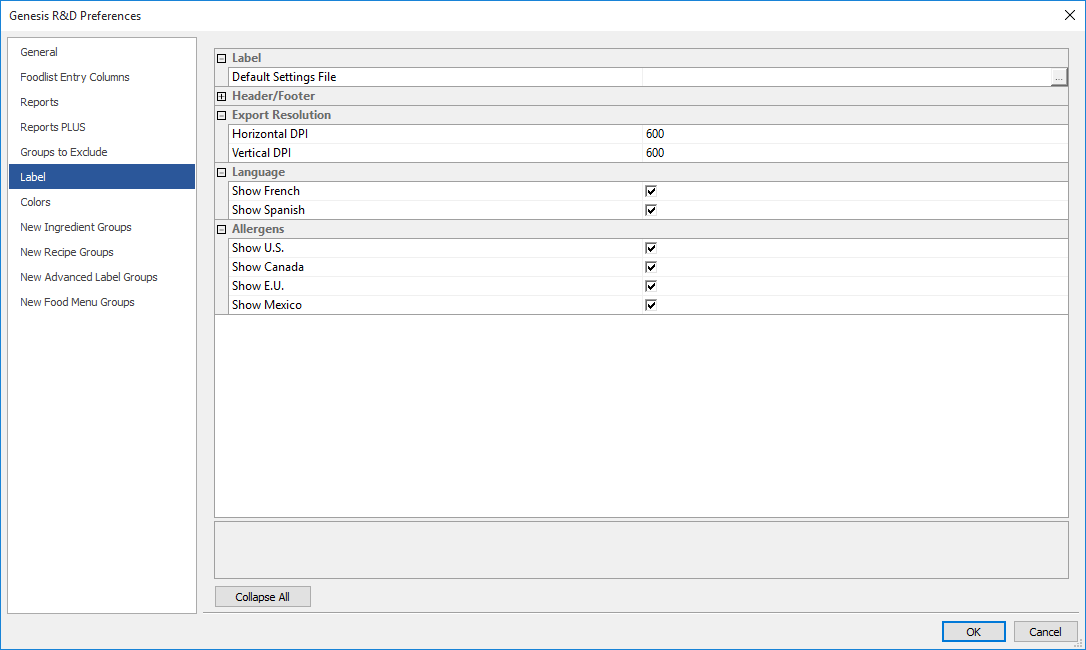This screenshot has width=1086, height=650.
Task: Select the Show Spanish row label
Action: pyautogui.click(x=268, y=210)
